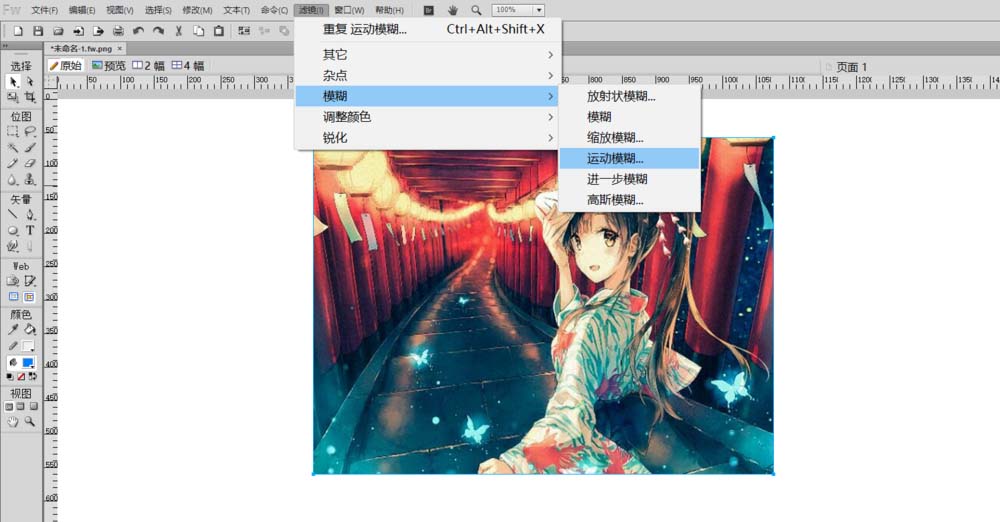Choose 进一步模糊 menu entry

tap(629, 179)
